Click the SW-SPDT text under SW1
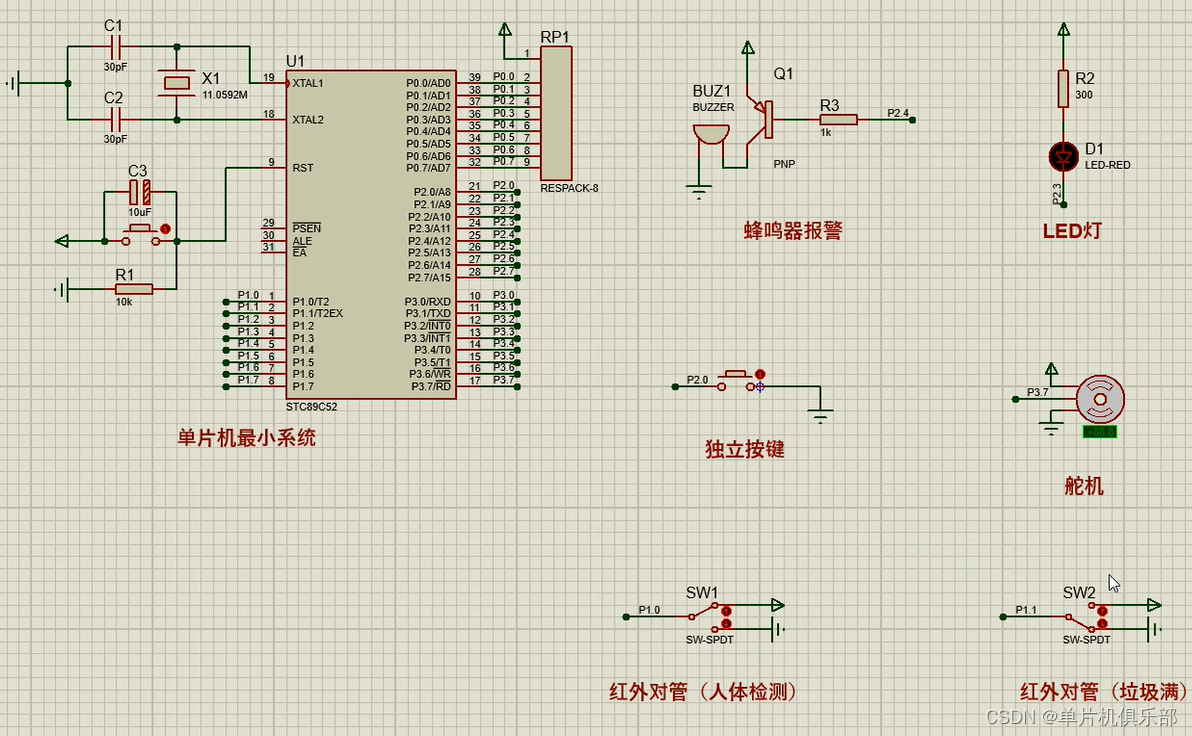1192x736 pixels. click(x=710, y=639)
